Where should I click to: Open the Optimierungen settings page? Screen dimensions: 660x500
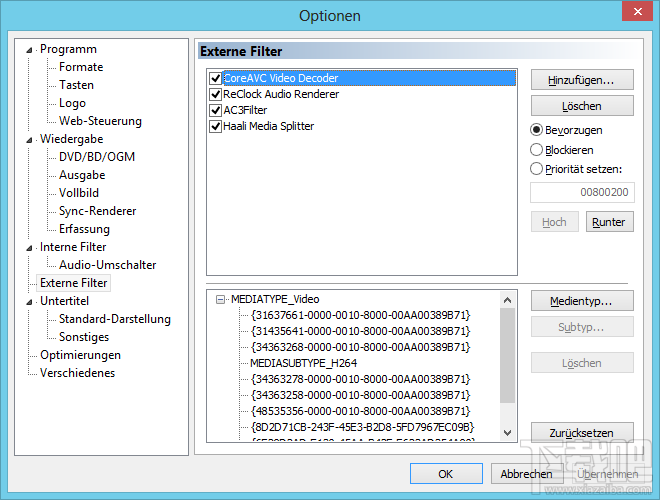80,355
